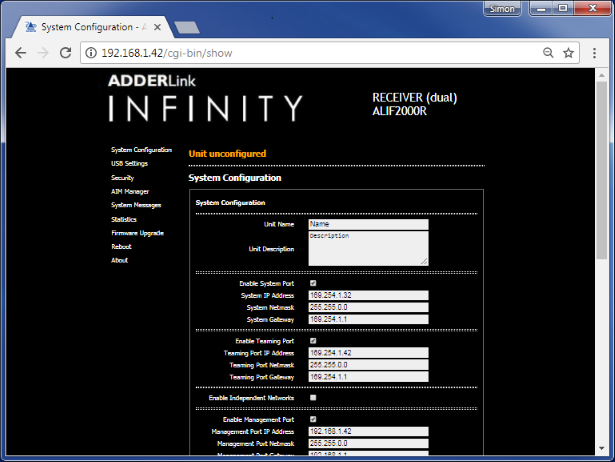
Task: Click the browser forward arrow
Action: point(43,53)
